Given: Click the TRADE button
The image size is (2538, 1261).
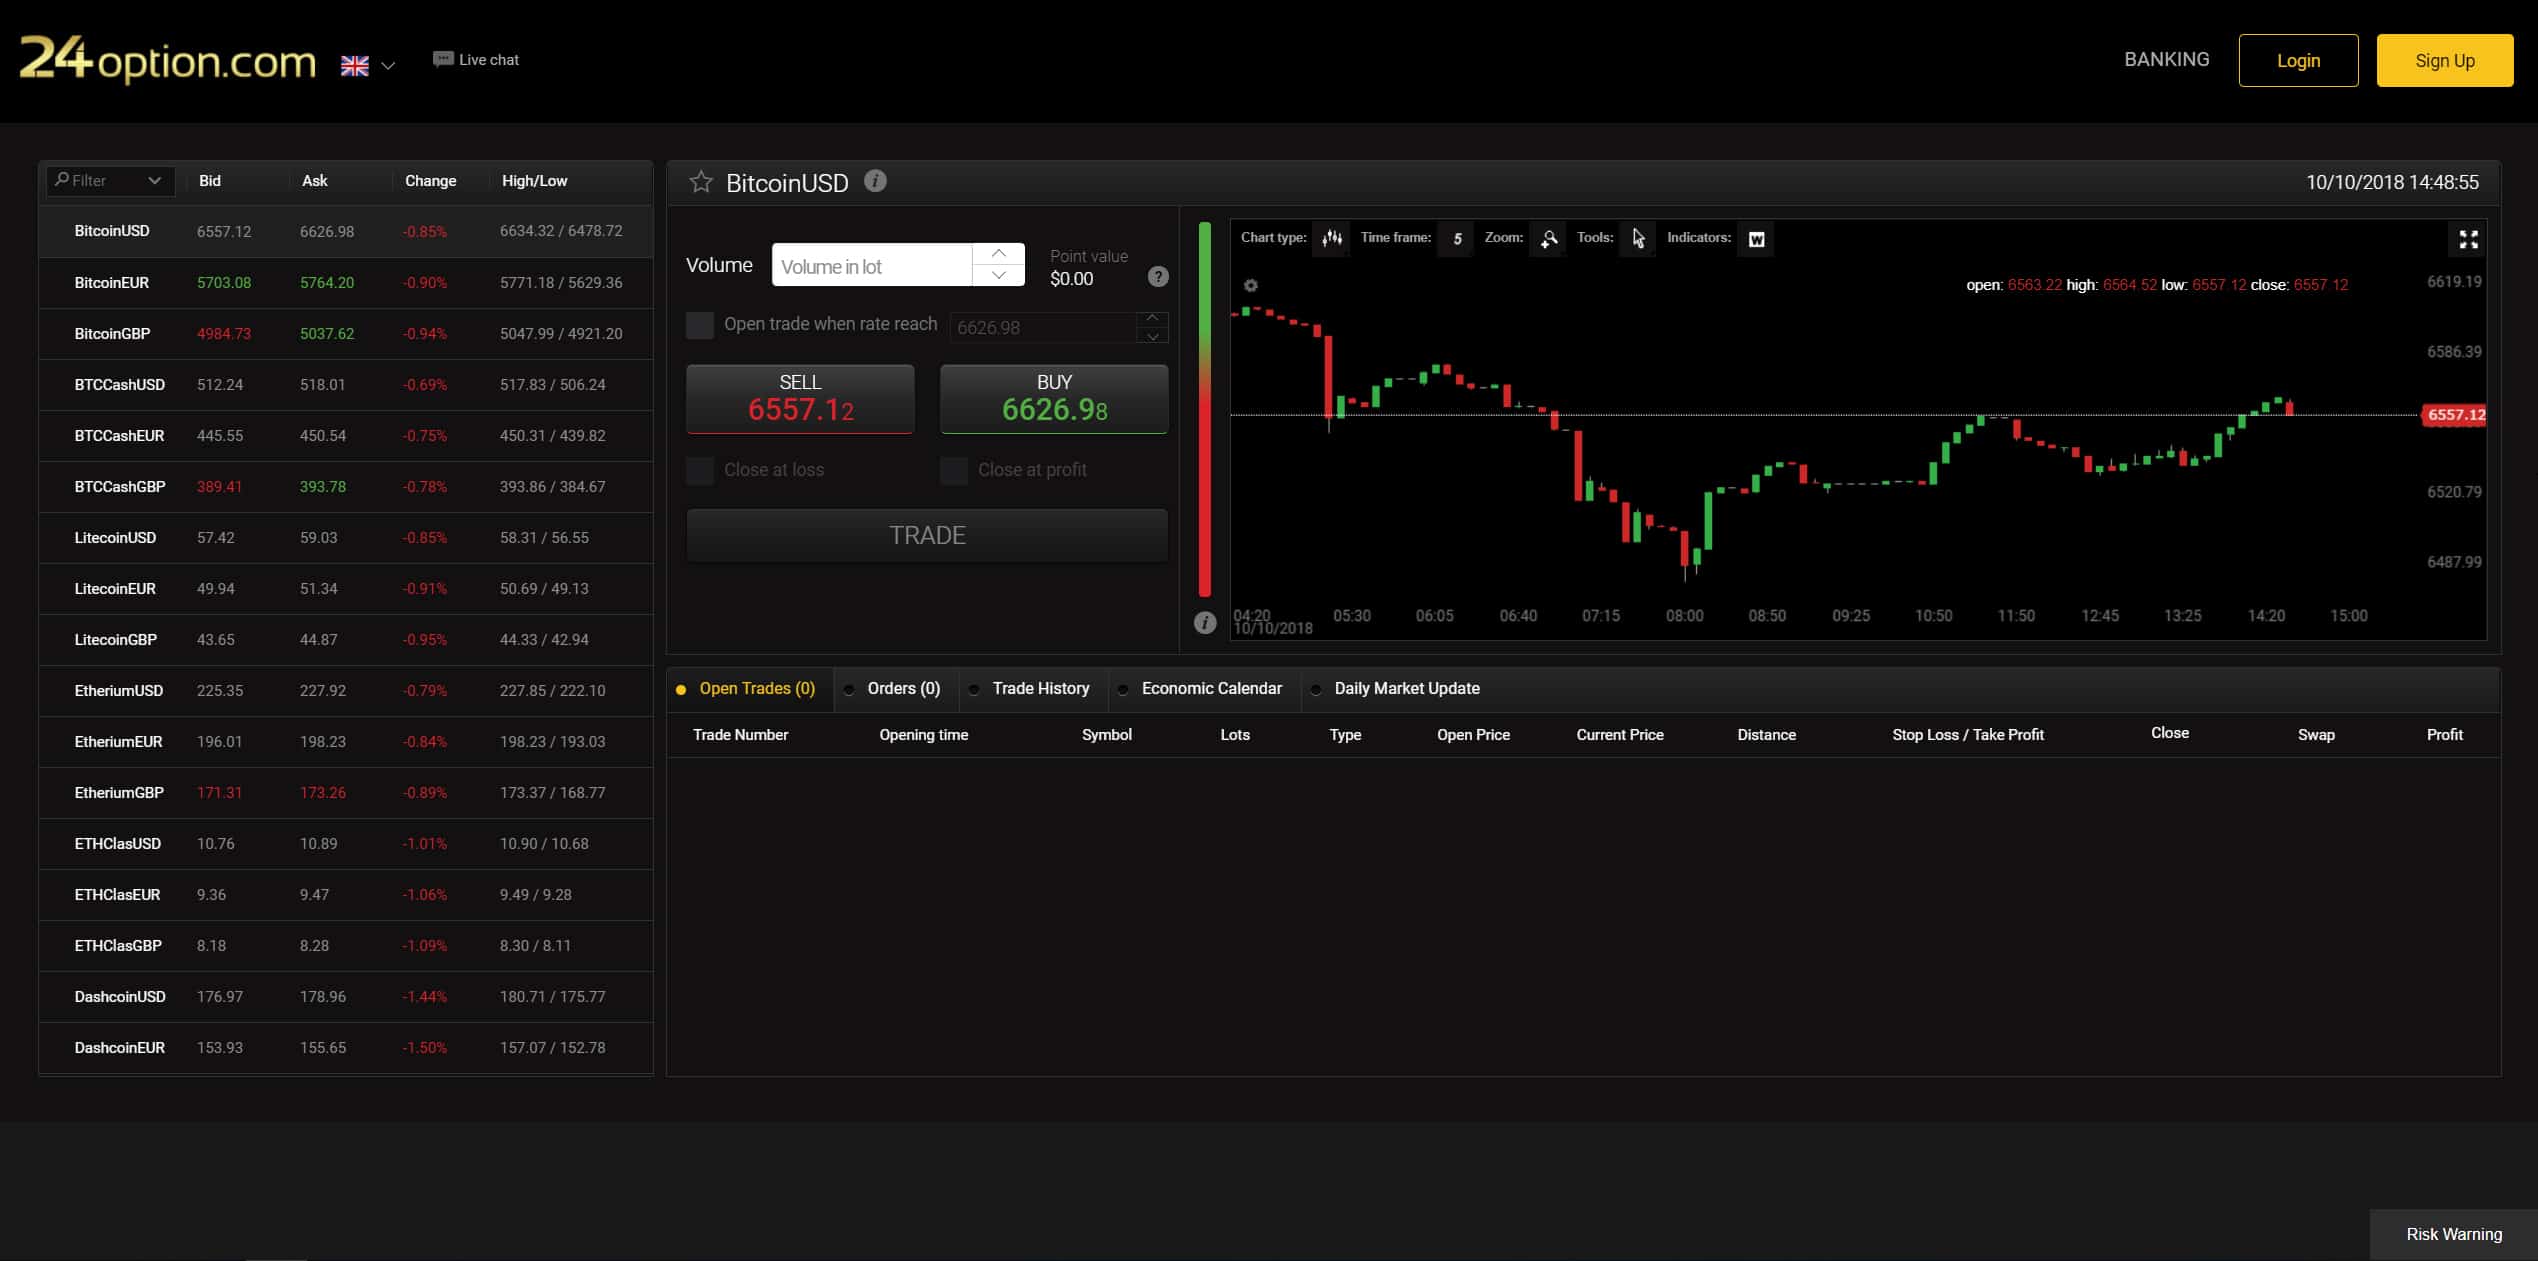Looking at the screenshot, I should (927, 536).
